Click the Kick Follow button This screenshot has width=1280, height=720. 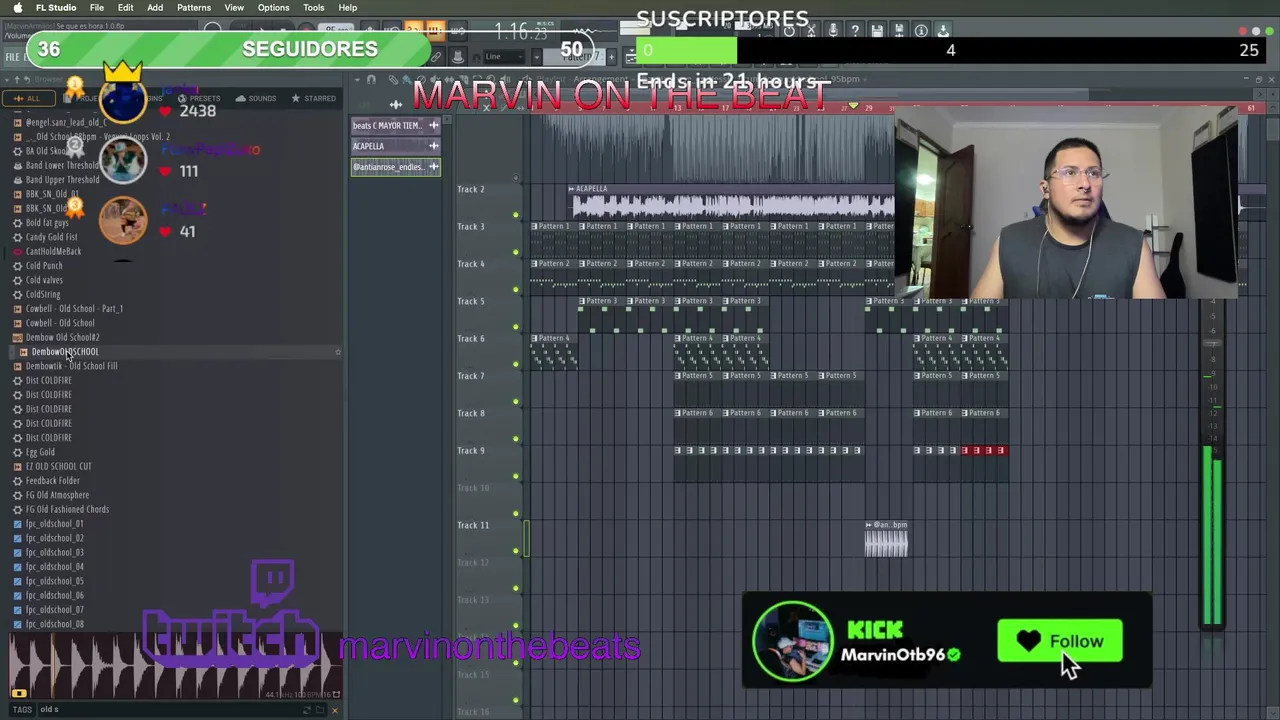[x=1060, y=642]
